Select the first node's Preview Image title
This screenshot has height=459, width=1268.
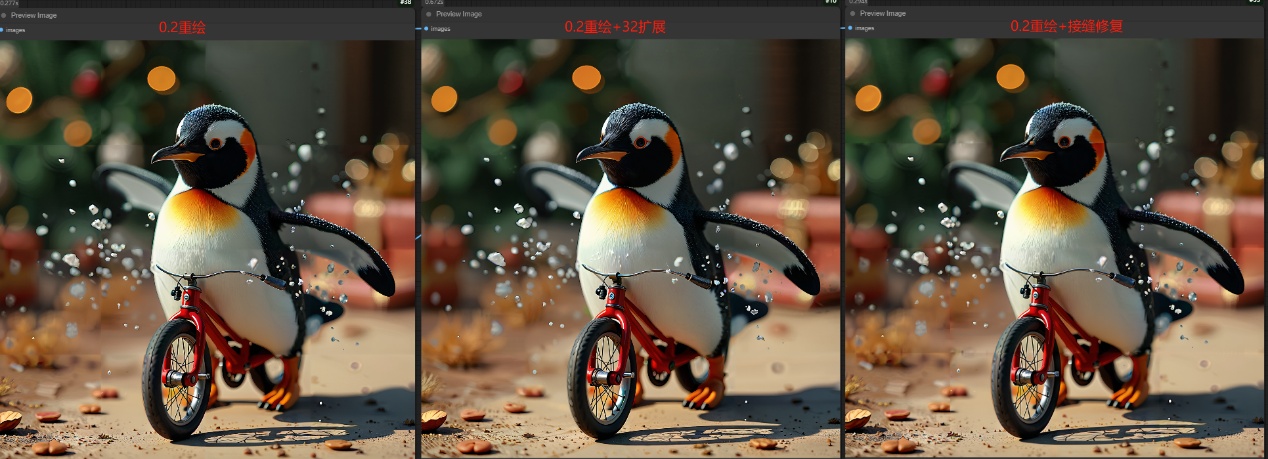pos(34,15)
